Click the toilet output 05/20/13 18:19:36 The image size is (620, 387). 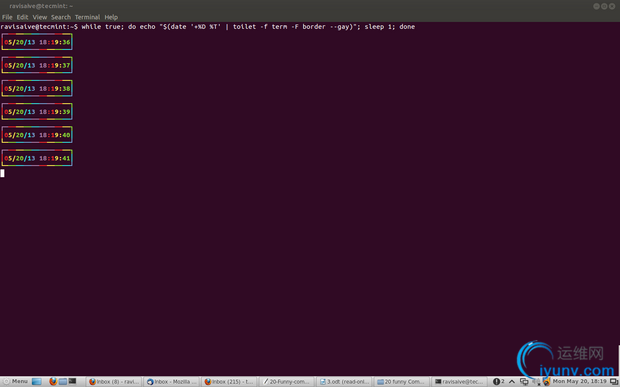tap(37, 42)
